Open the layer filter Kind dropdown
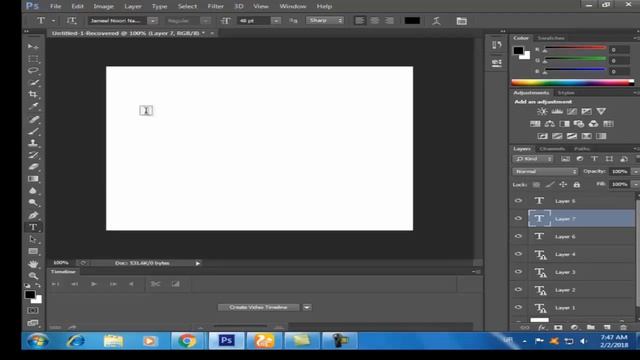The width and height of the screenshot is (640, 360). [x=533, y=159]
